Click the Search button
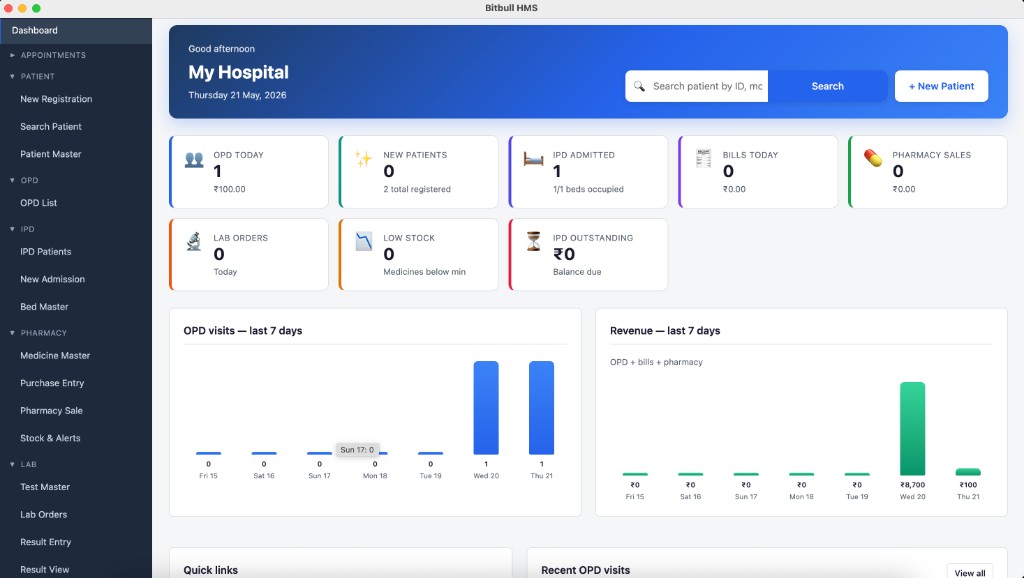Image resolution: width=1024 pixels, height=578 pixels. tap(827, 86)
